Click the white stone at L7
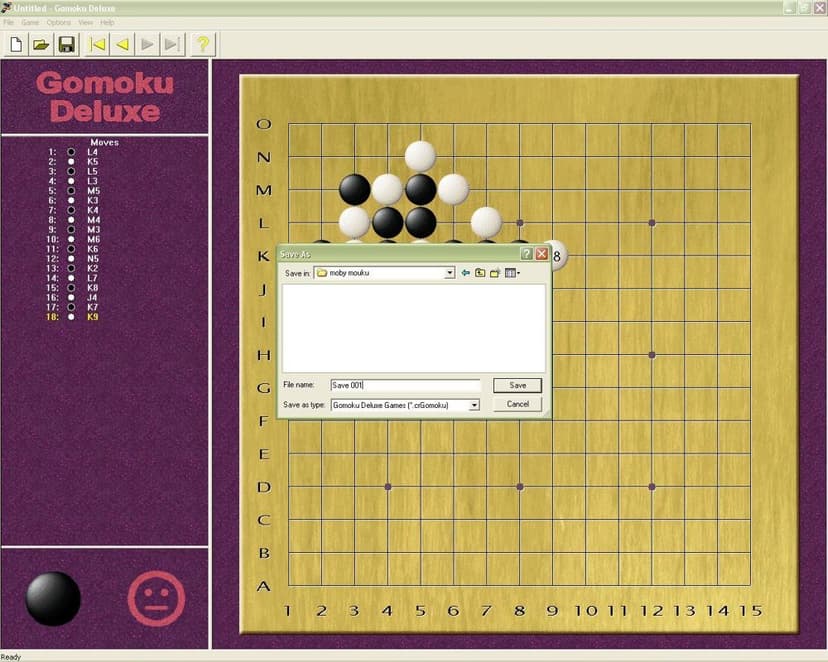The height and width of the screenshot is (662, 828). coord(486,222)
